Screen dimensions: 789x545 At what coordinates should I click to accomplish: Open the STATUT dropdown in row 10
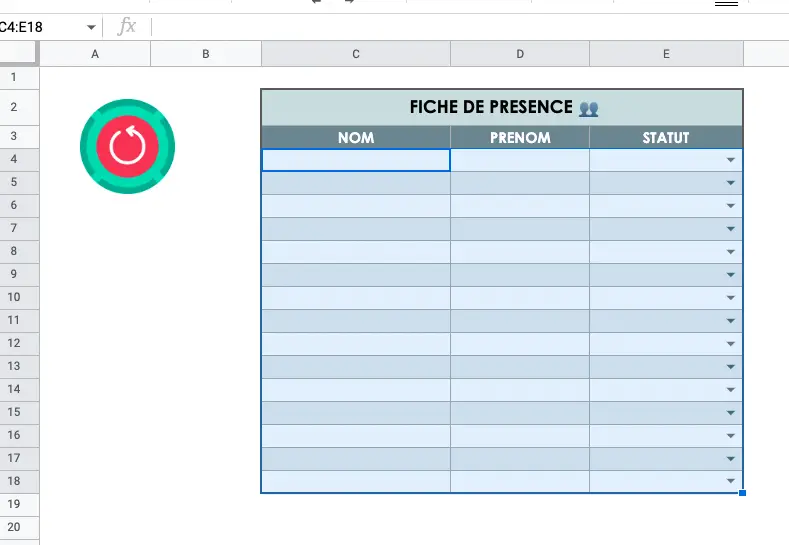[731, 298]
